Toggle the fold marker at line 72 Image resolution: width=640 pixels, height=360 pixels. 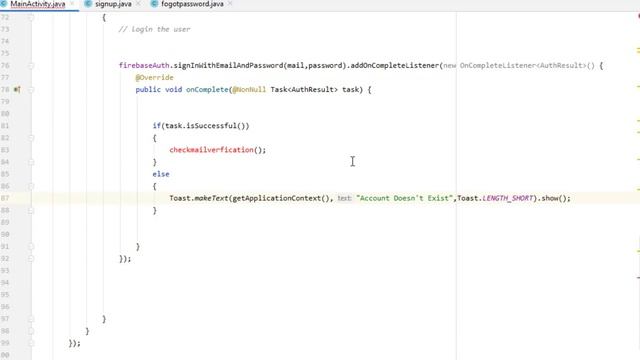pyautogui.click(x=31, y=17)
